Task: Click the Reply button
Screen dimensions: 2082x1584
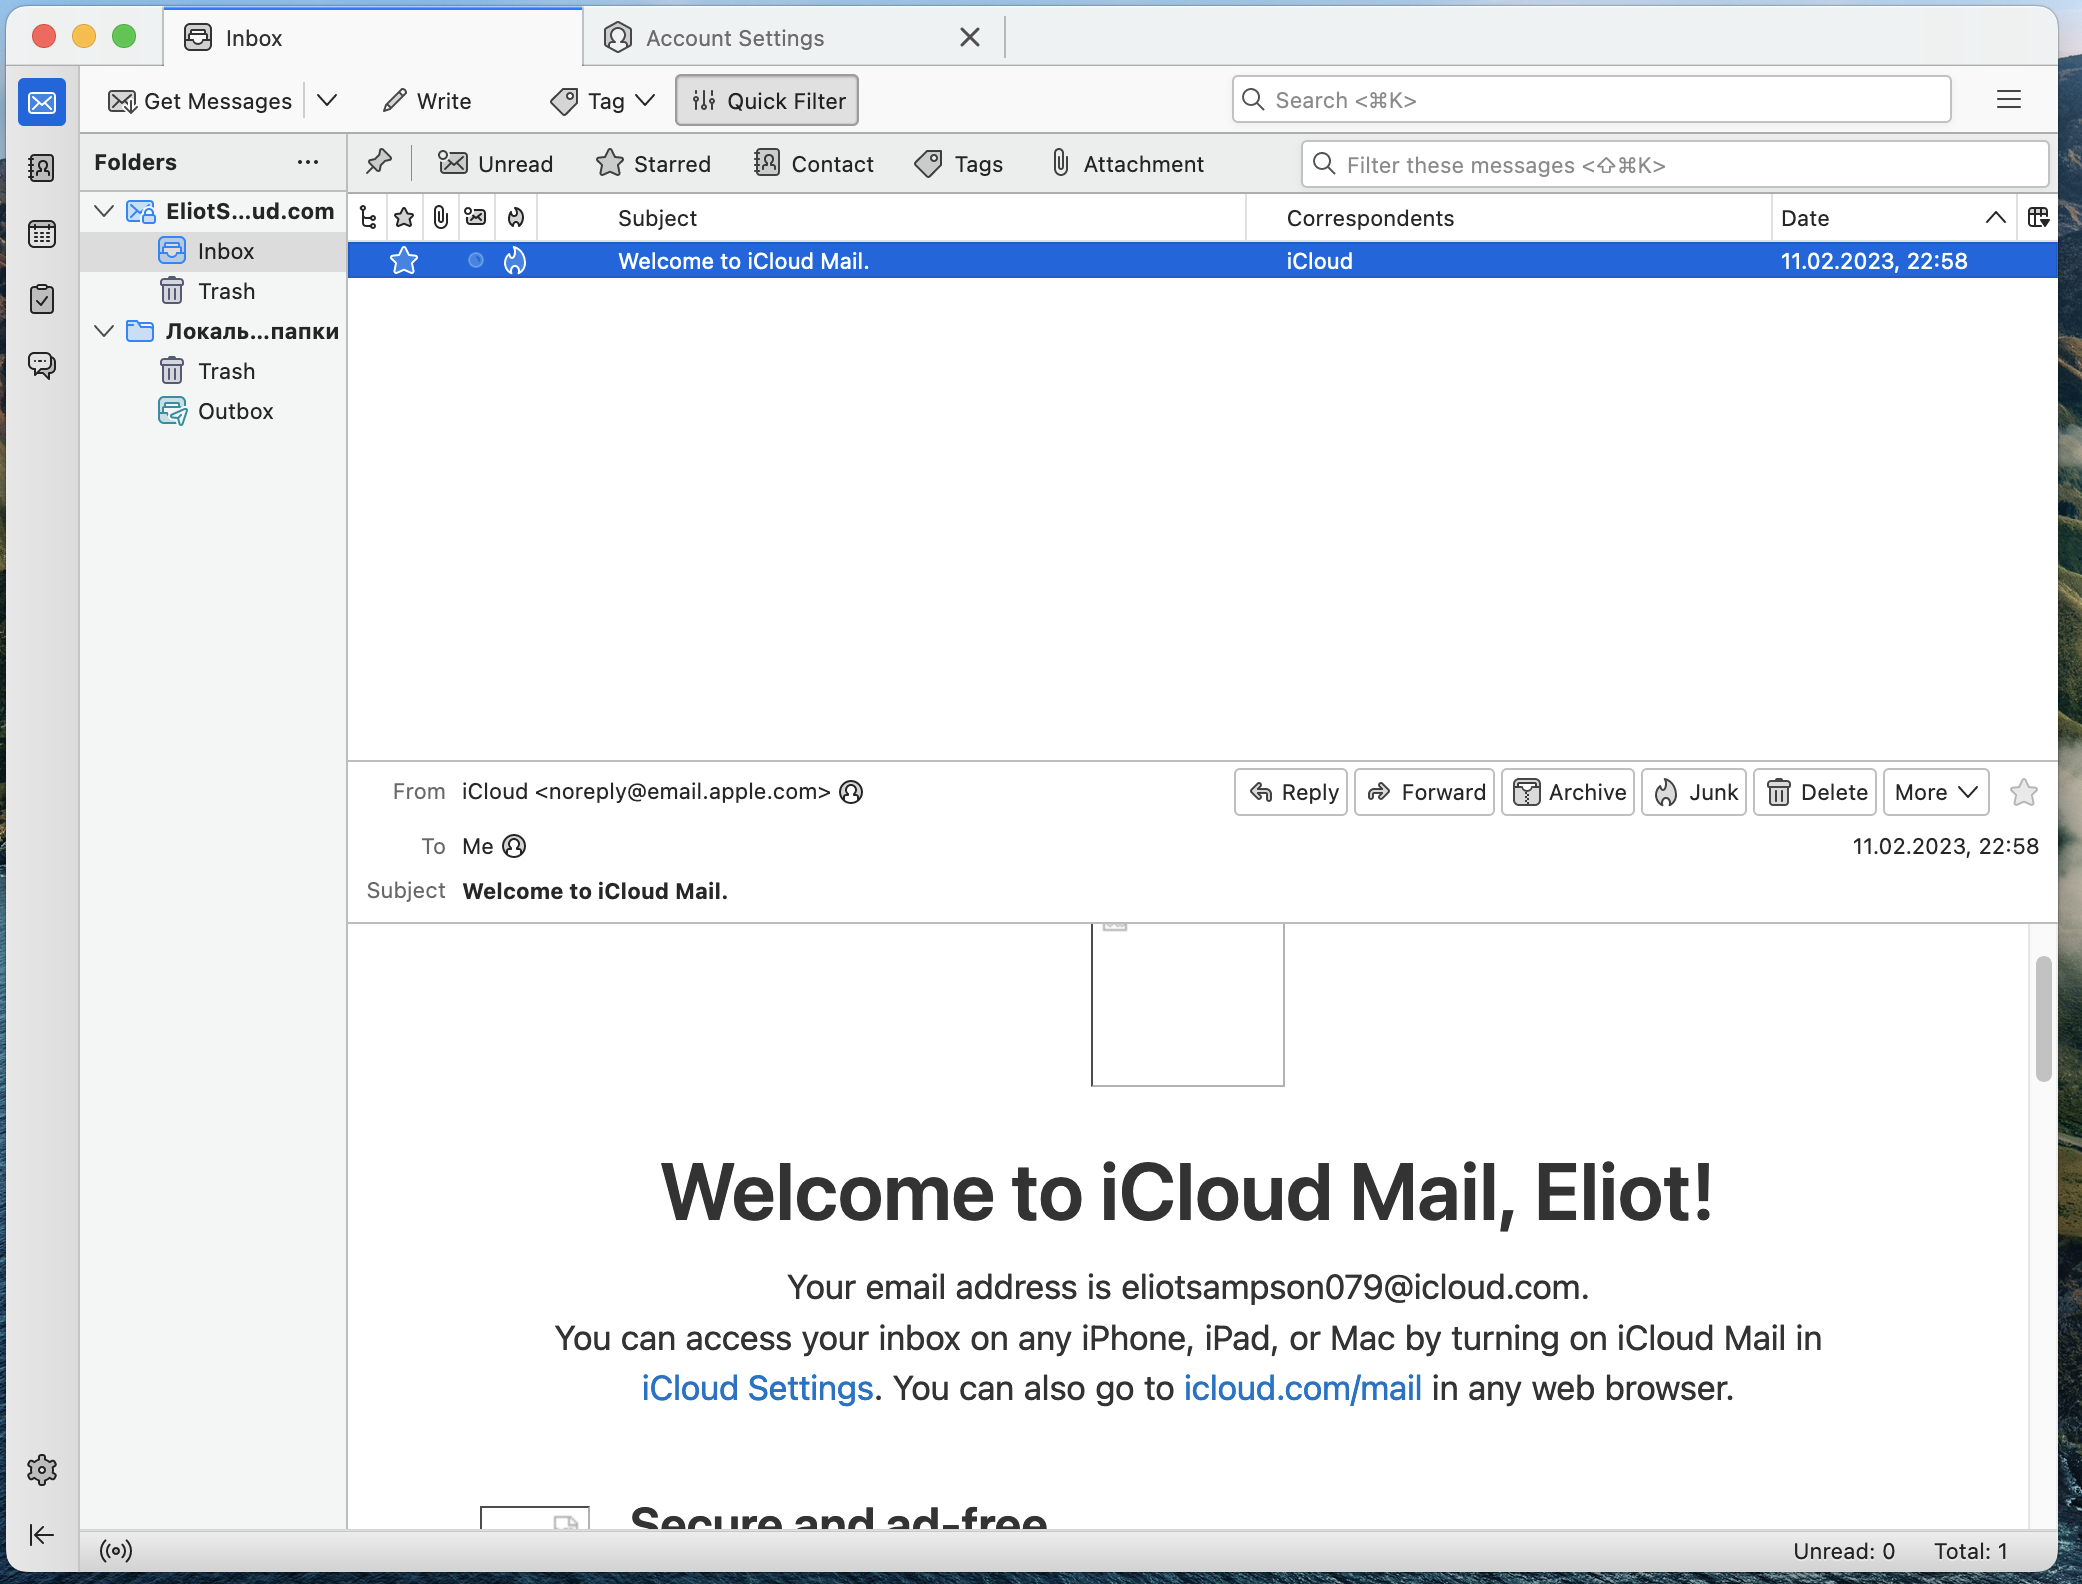Action: click(1292, 792)
